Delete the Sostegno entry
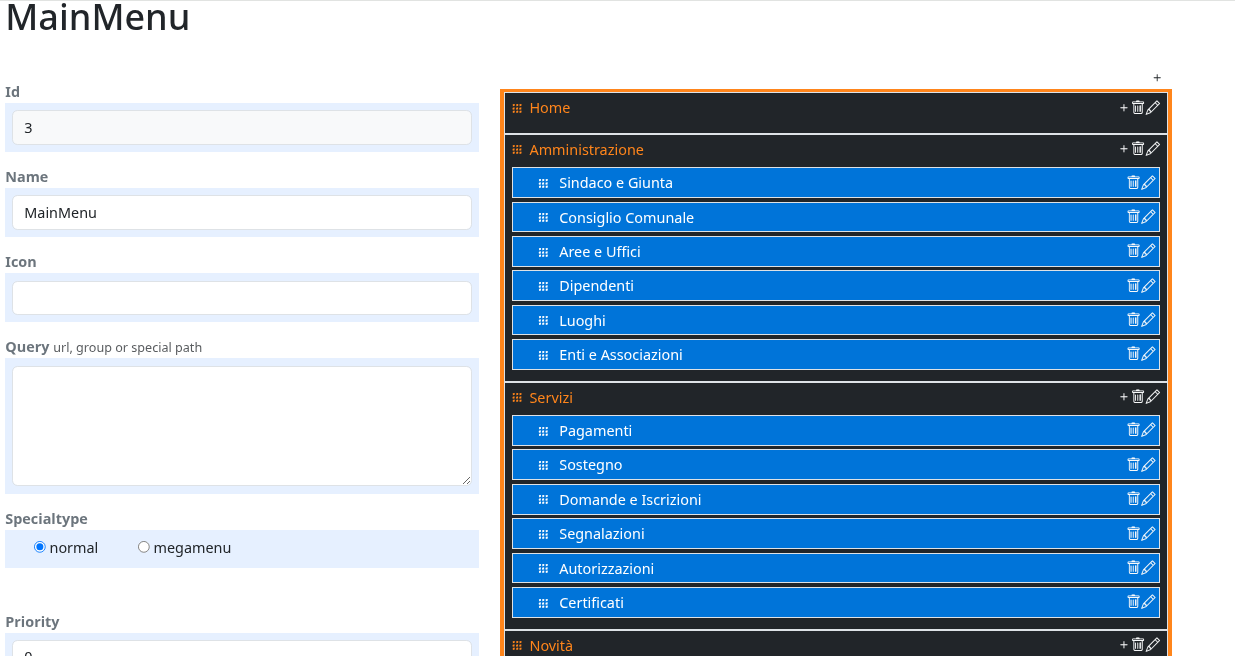The height and width of the screenshot is (656, 1235). [x=1134, y=464]
